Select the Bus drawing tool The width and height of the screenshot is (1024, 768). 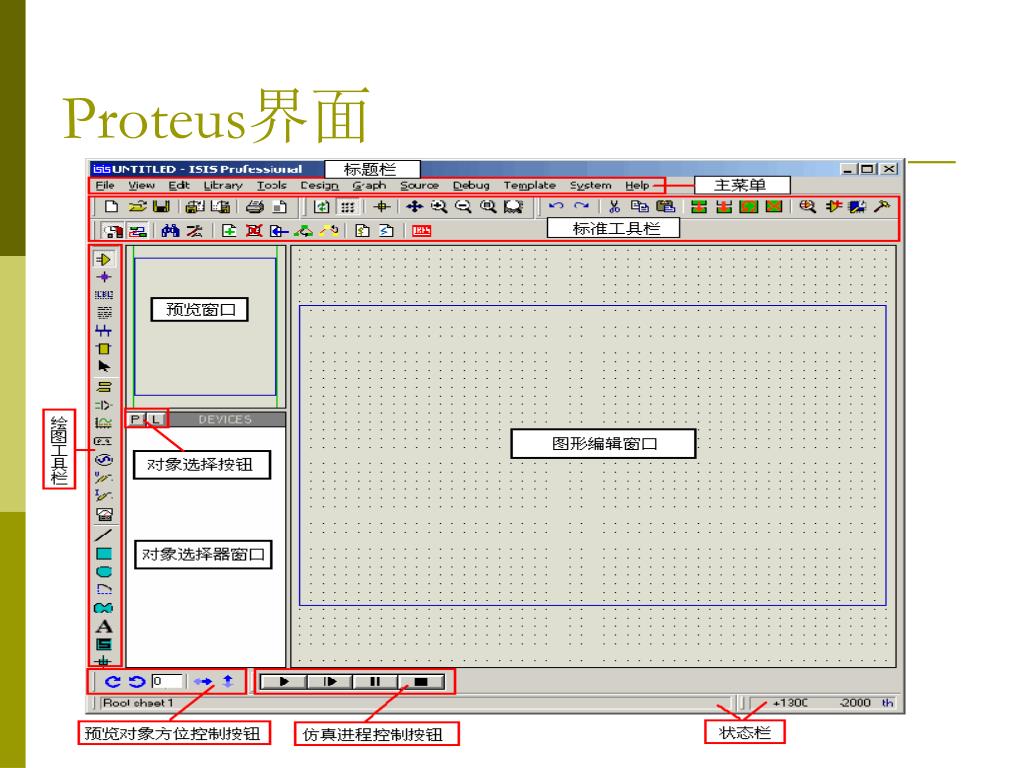(103, 331)
